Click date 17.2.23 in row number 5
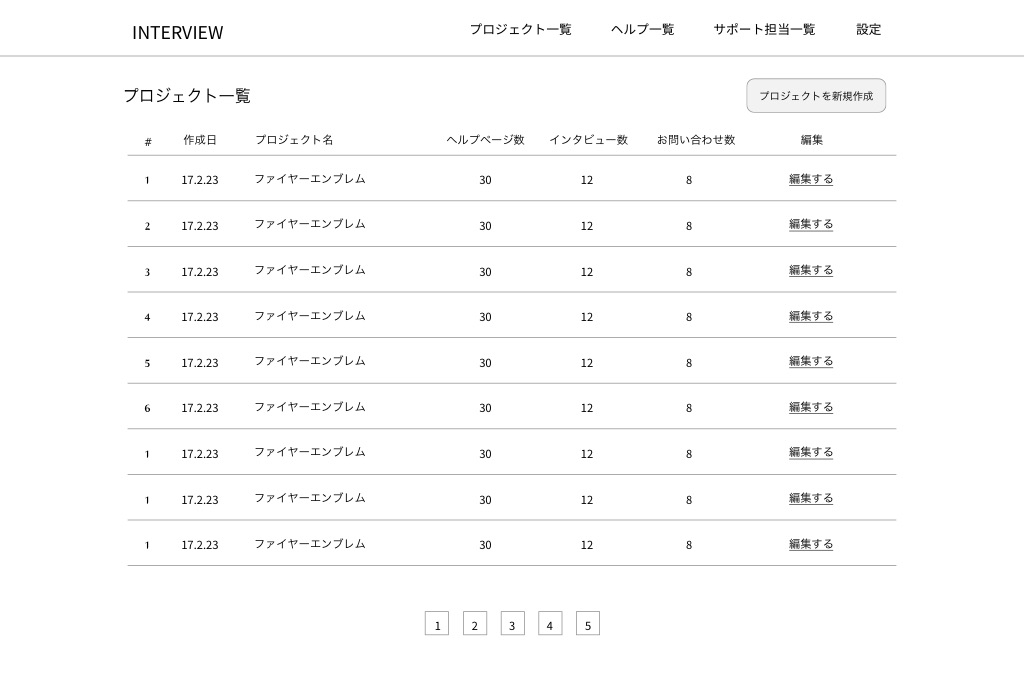 (x=200, y=363)
